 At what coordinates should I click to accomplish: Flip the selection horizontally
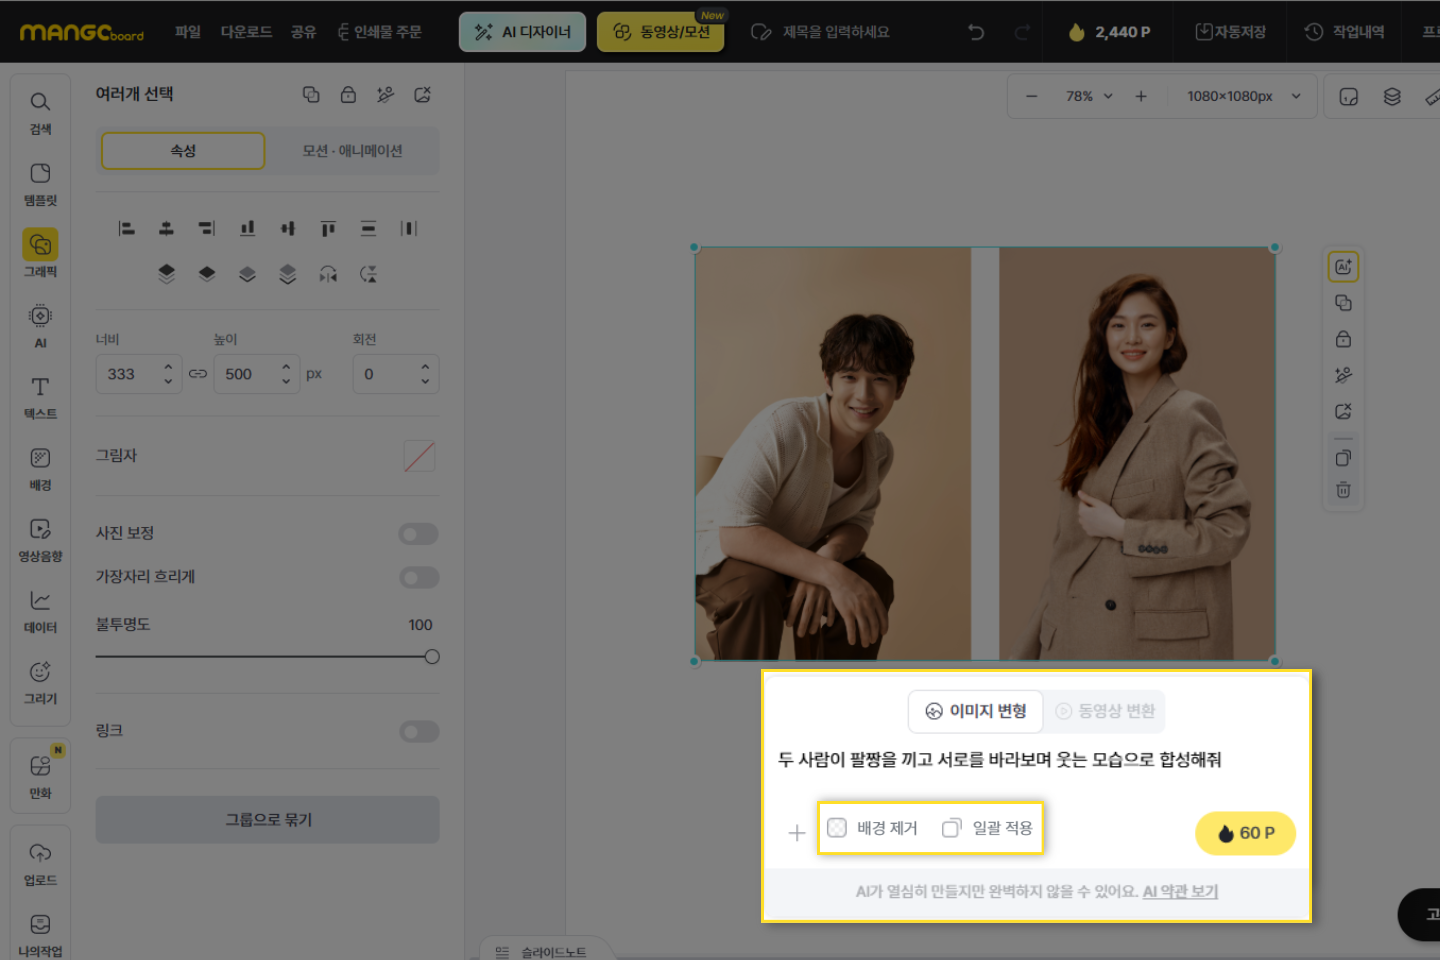click(328, 274)
